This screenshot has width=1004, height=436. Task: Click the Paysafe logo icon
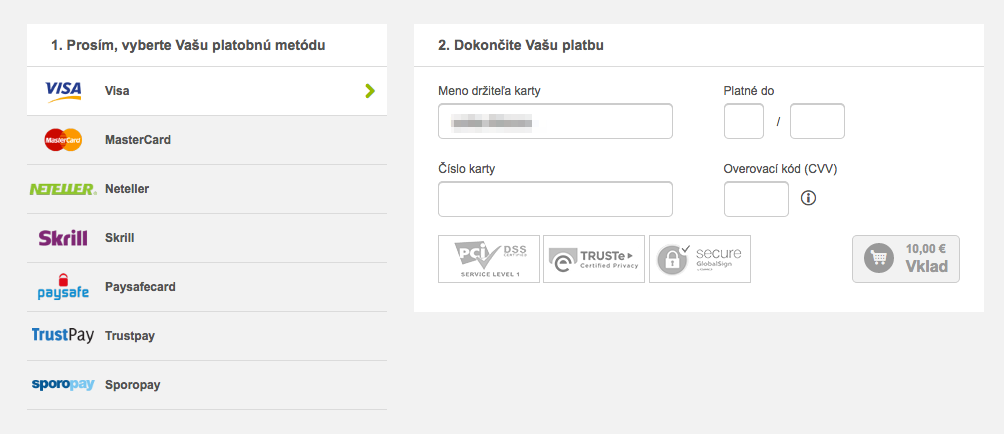pyautogui.click(x=63, y=287)
